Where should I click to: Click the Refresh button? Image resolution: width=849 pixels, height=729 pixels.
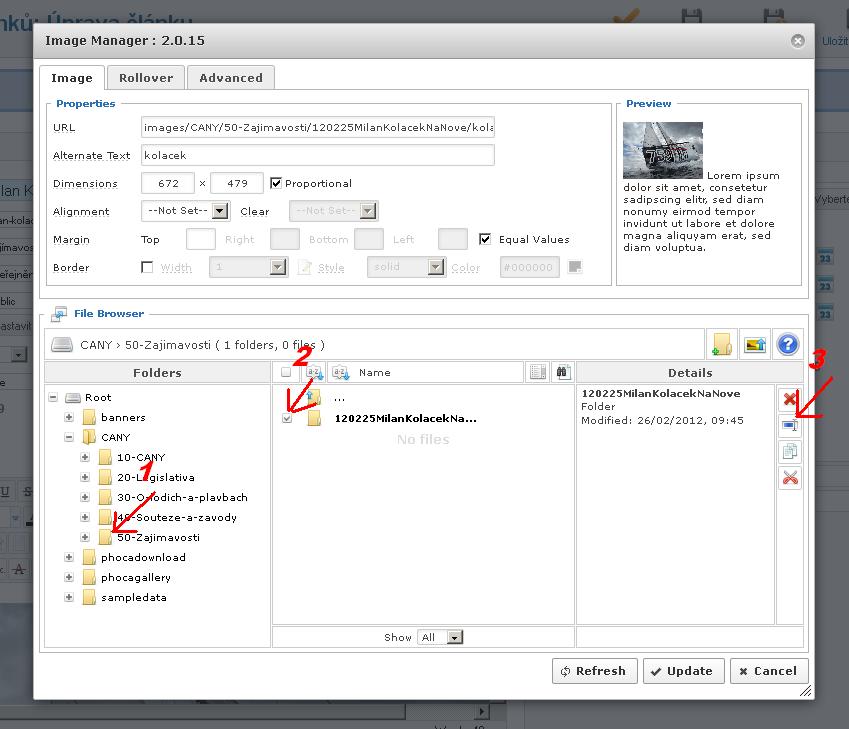[594, 671]
